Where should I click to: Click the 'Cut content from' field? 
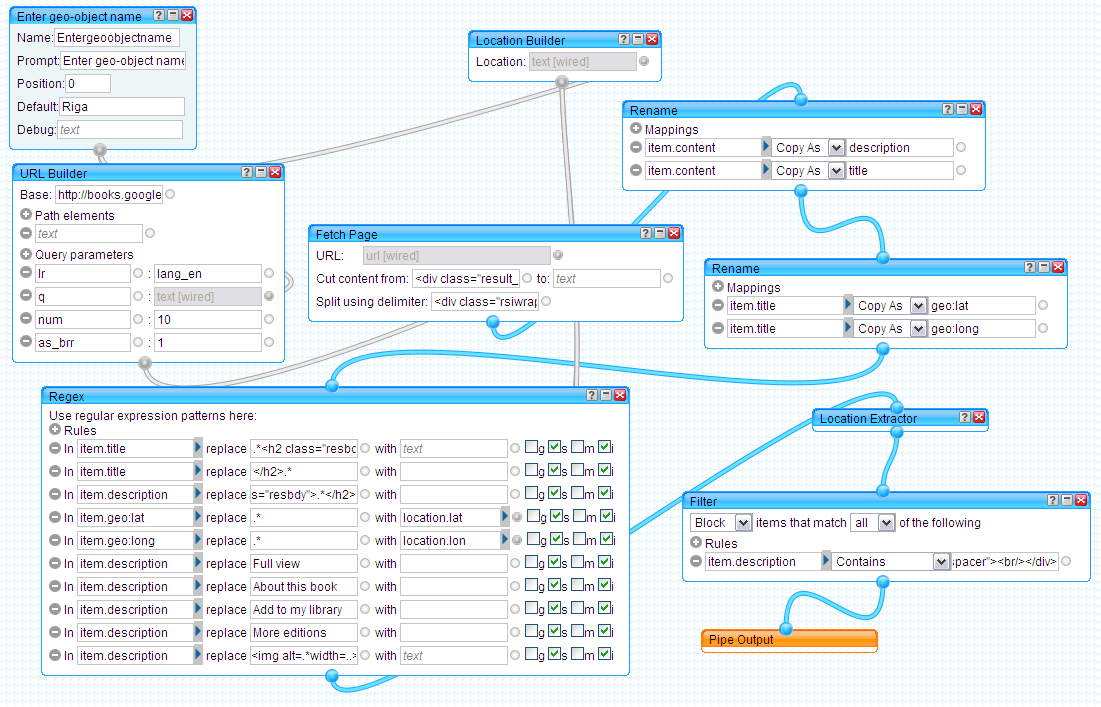[x=466, y=279]
